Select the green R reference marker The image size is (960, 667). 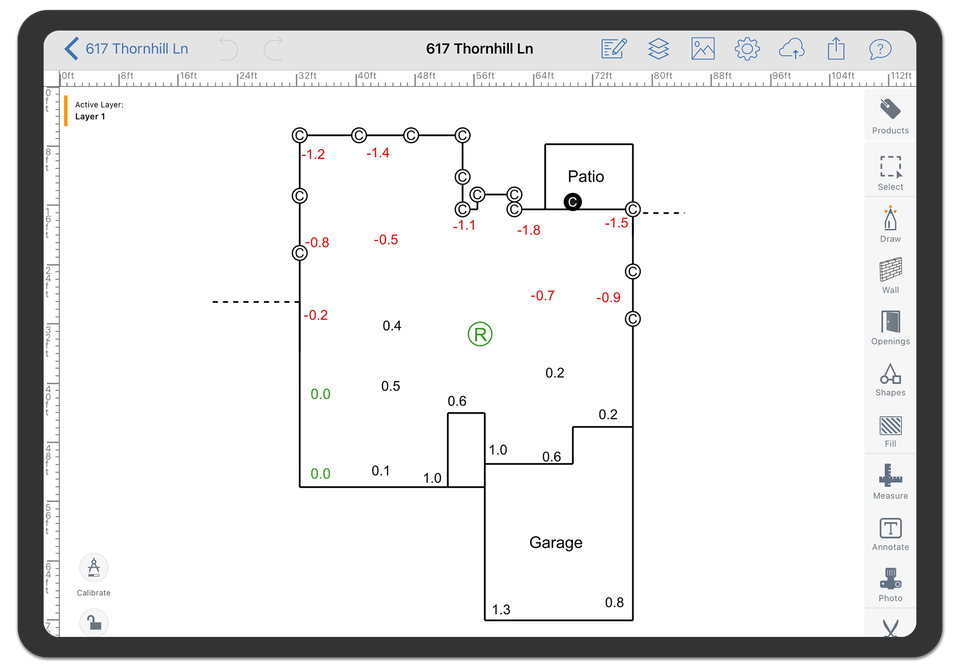(480, 334)
